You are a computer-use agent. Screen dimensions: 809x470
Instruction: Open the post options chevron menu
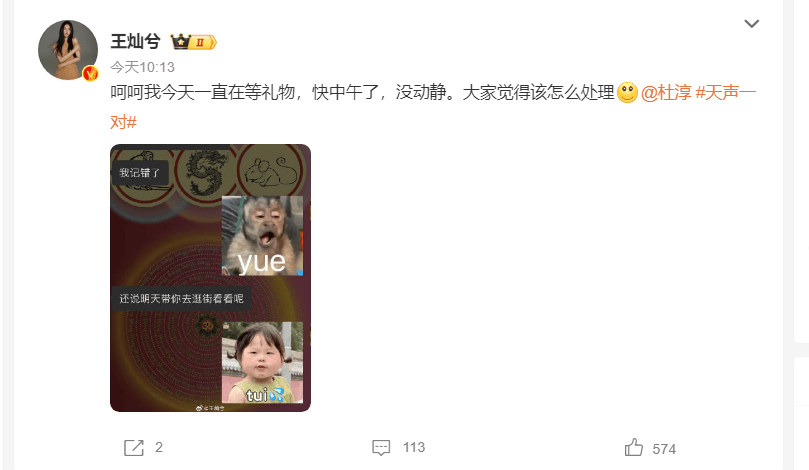[751, 24]
